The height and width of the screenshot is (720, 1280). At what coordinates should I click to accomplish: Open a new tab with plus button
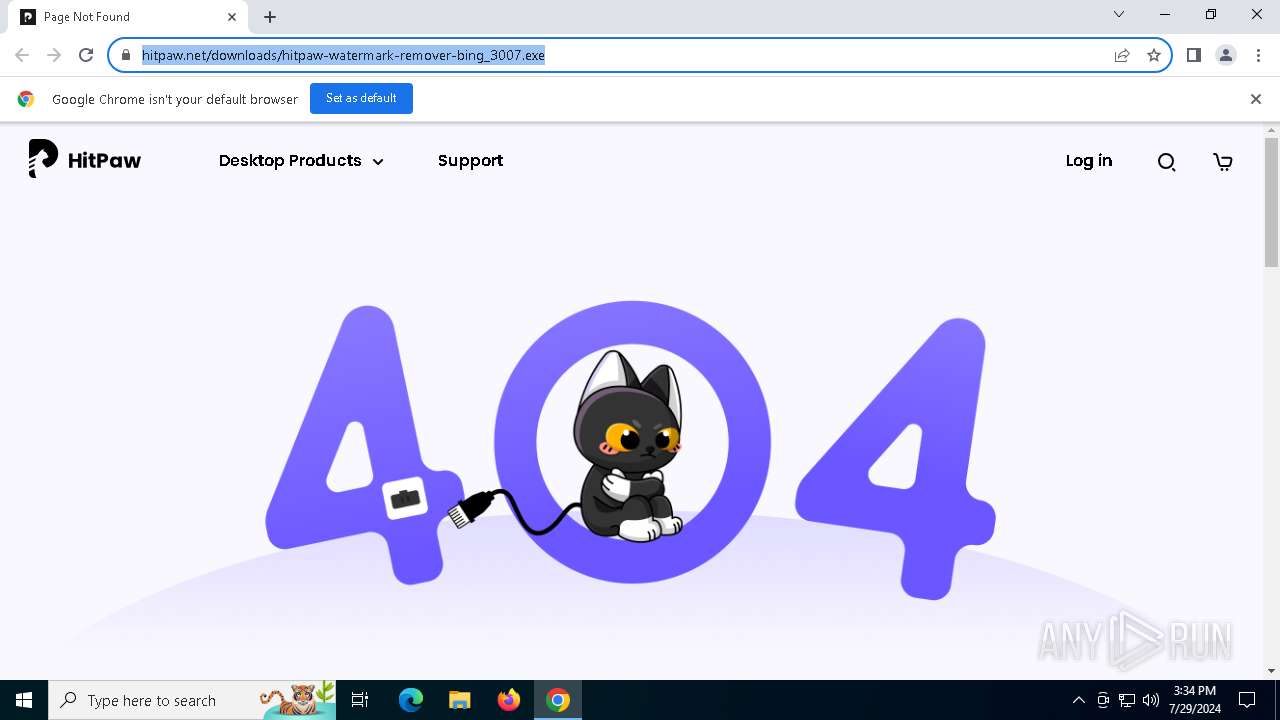pos(270,17)
